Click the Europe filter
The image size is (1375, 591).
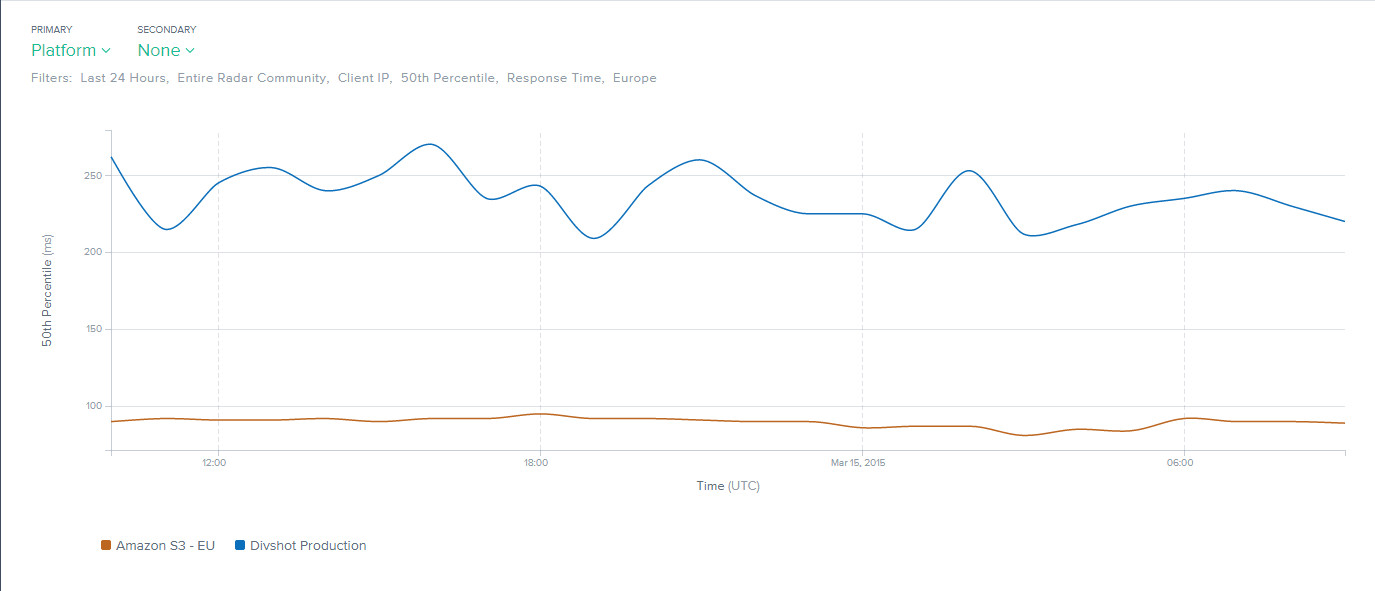(x=634, y=78)
